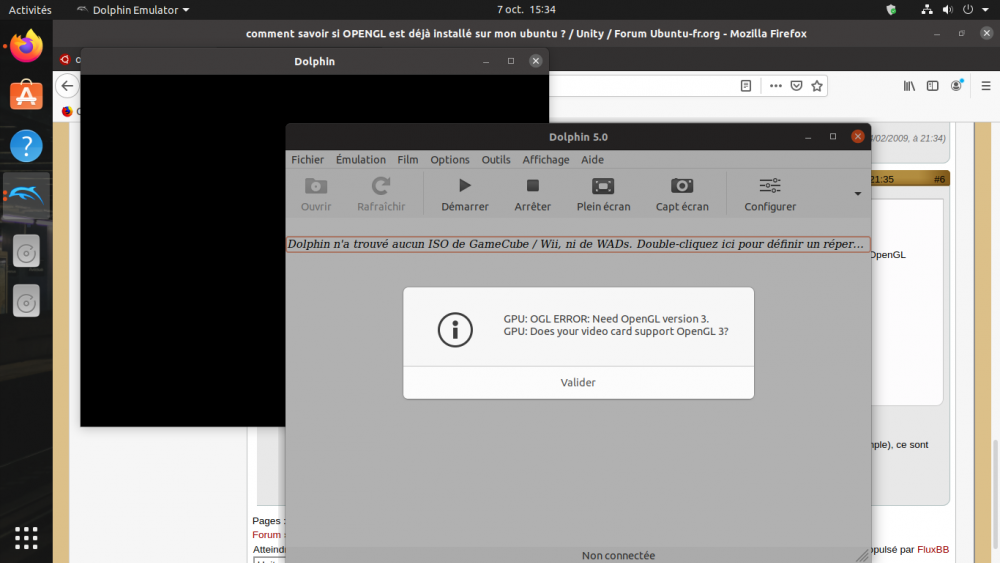Toggle Plein écran fullscreen icon
This screenshot has width=1000, height=563.
(x=603, y=194)
